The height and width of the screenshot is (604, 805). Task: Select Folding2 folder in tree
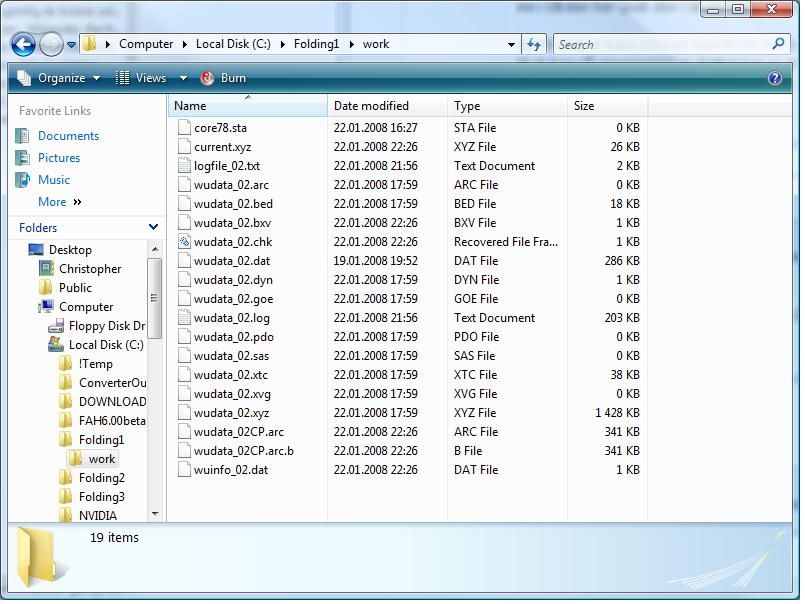pyautogui.click(x=102, y=478)
